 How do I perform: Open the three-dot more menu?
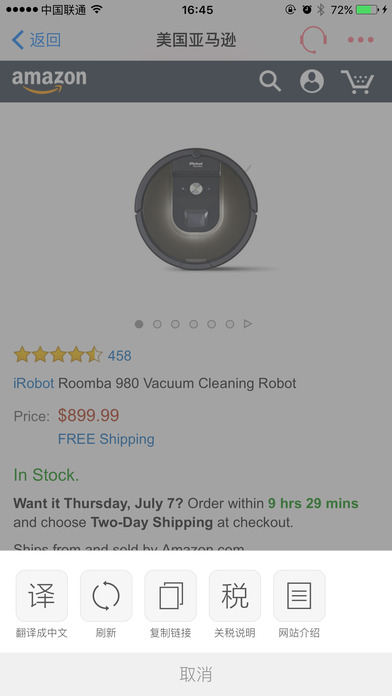[360, 40]
